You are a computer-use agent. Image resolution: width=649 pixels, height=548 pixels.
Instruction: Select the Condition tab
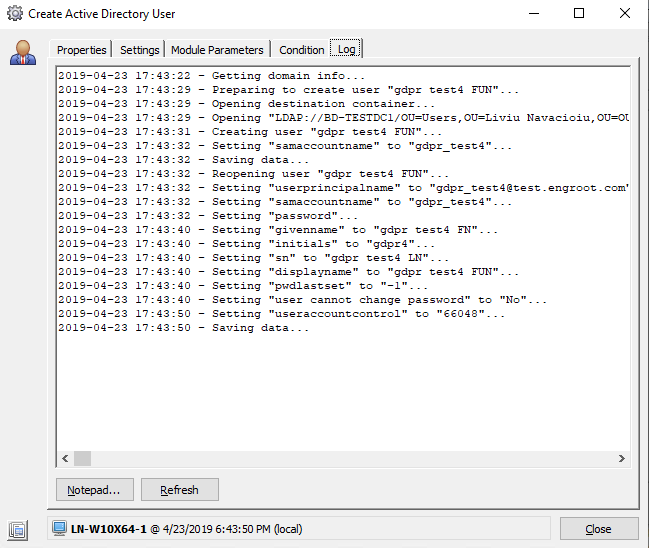click(301, 50)
